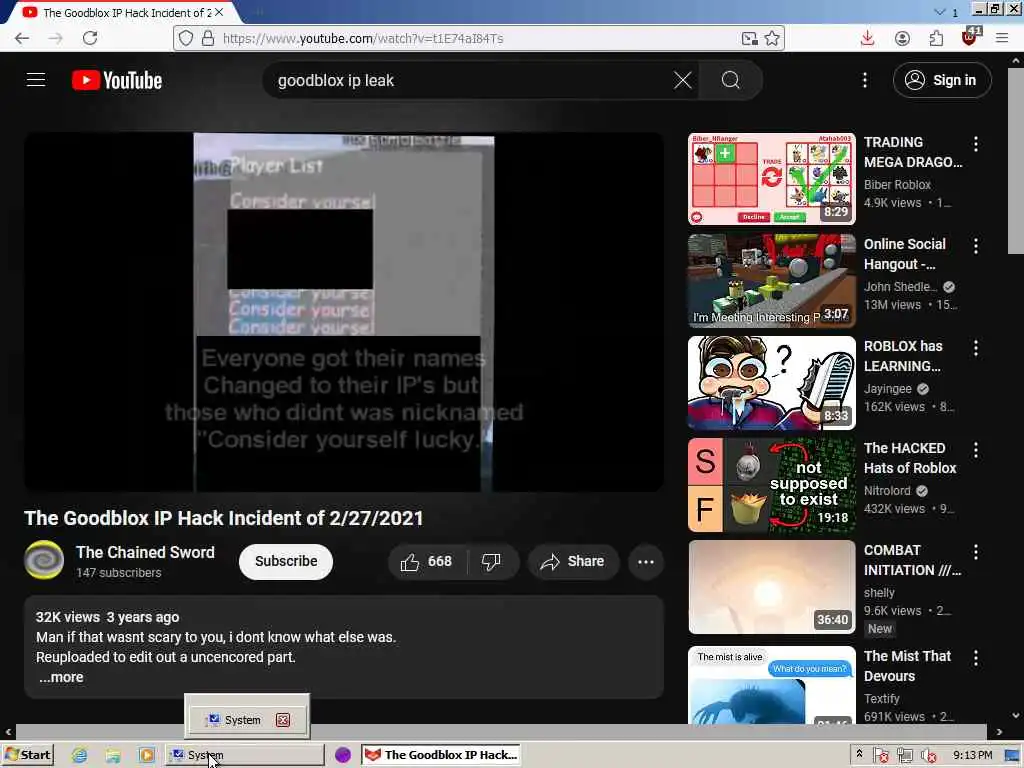Select System taskbar button
The width and height of the screenshot is (1024, 768).
click(x=245, y=755)
